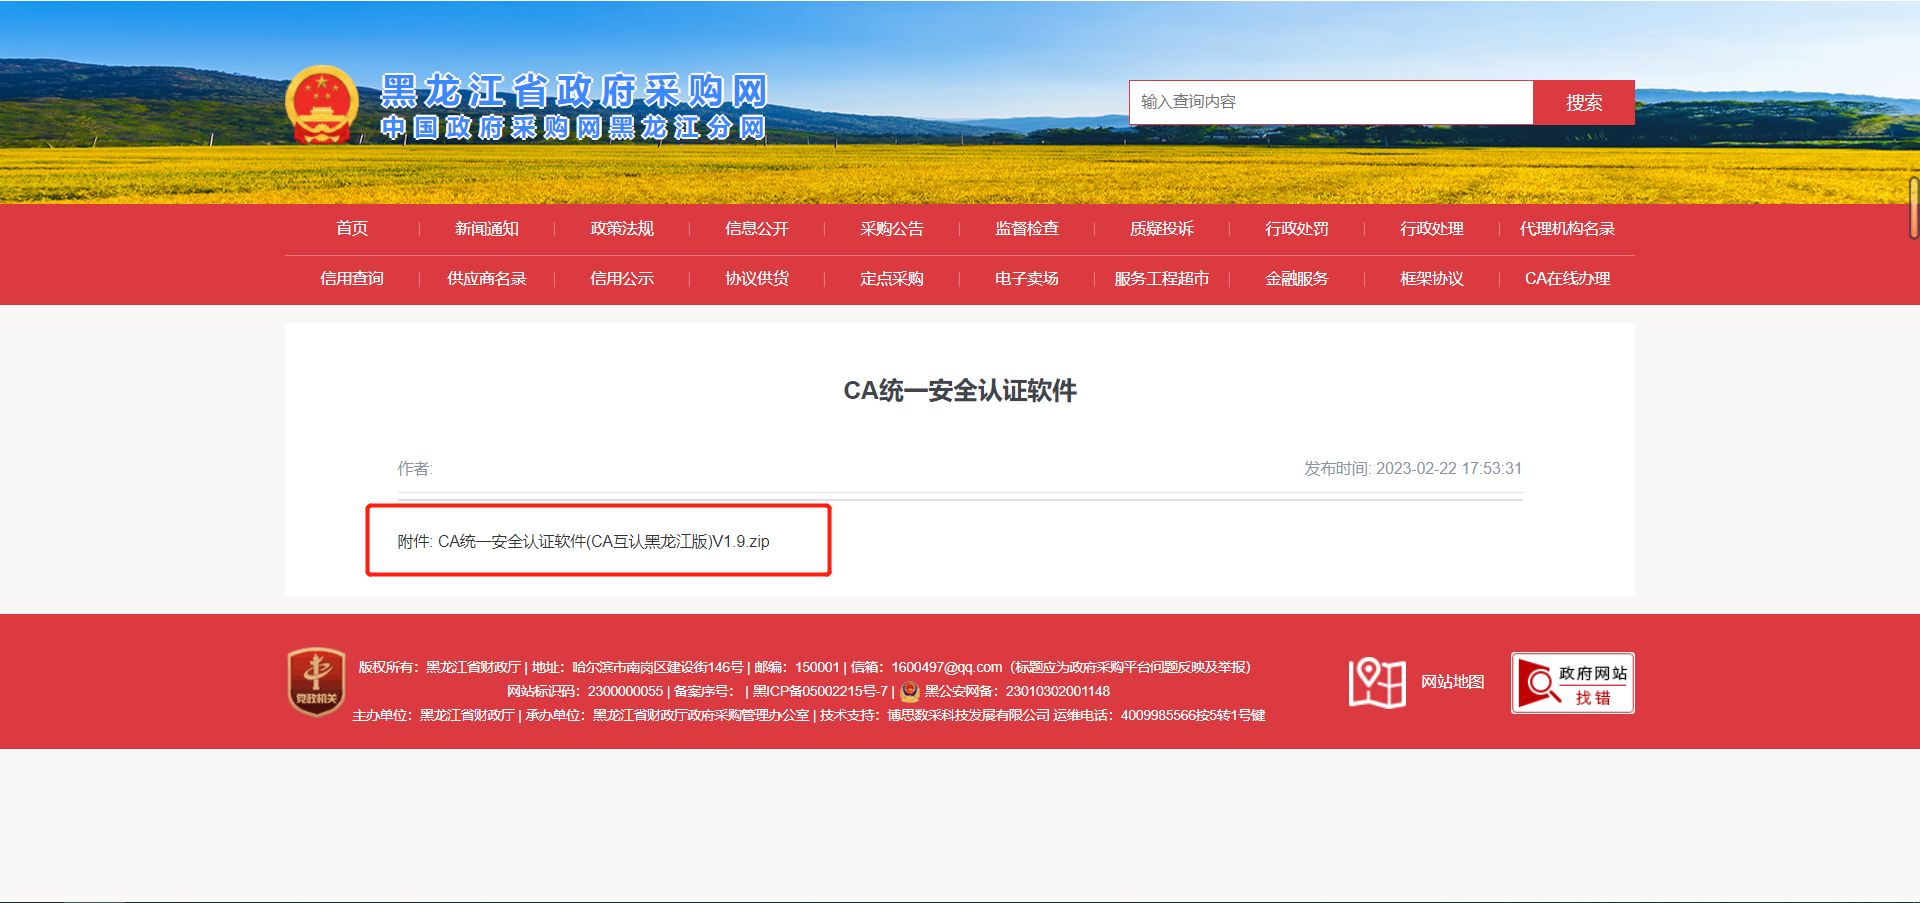Click the search input field
This screenshot has height=903, width=1920.
pos(1331,102)
